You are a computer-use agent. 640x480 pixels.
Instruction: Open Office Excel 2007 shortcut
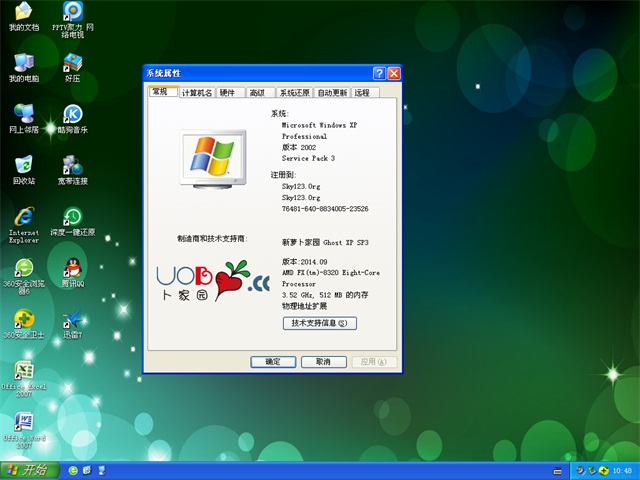click(23, 370)
